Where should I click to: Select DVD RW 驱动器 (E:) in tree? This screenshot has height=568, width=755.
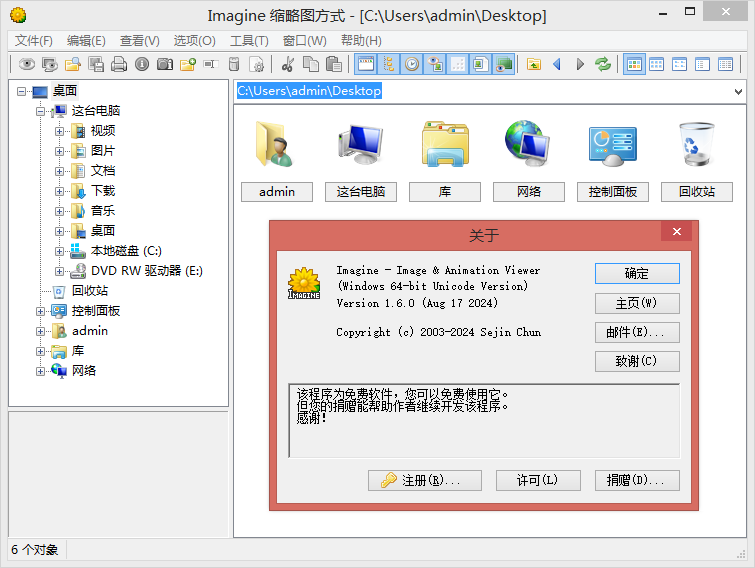coord(147,271)
